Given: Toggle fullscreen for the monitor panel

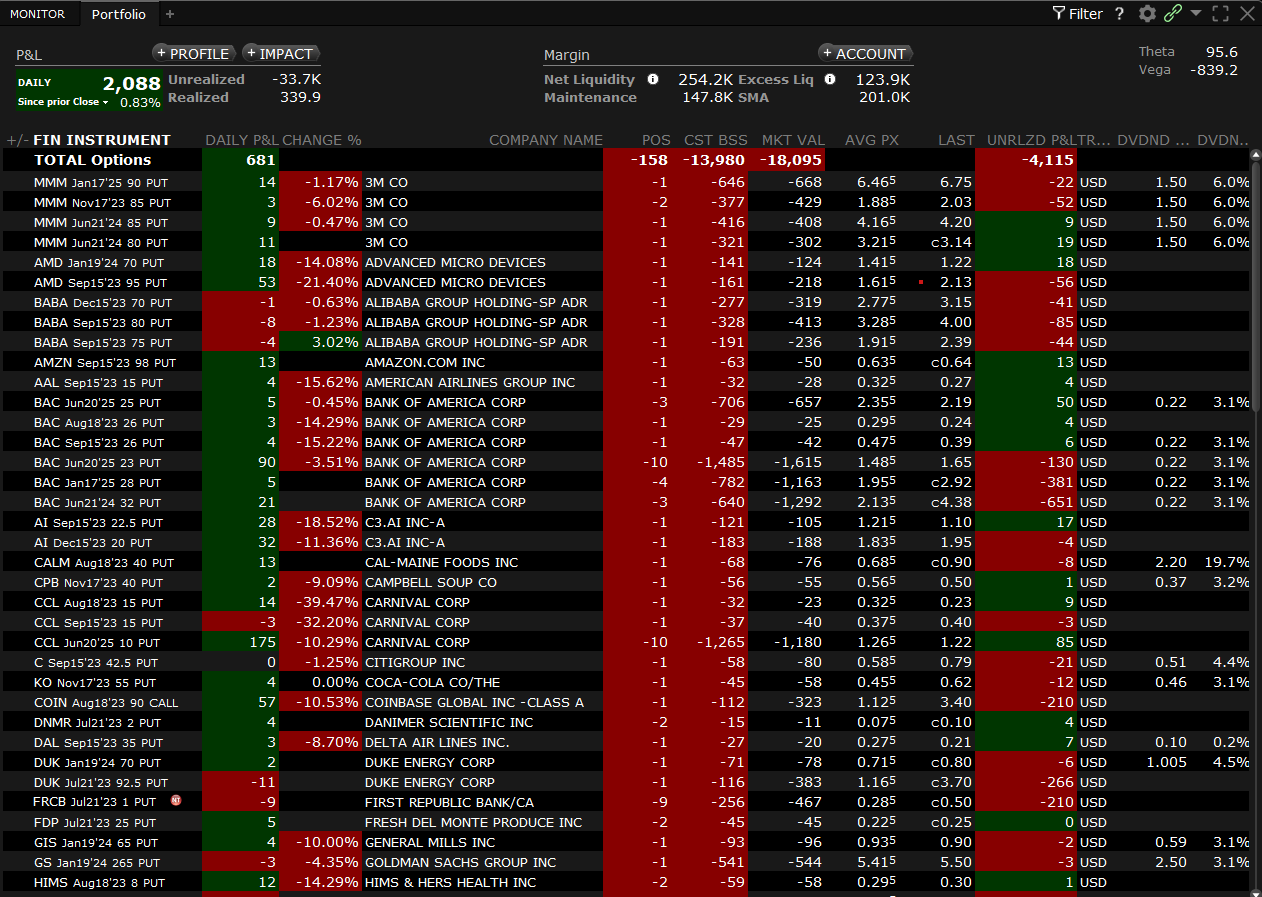Looking at the screenshot, I should 1220,14.
